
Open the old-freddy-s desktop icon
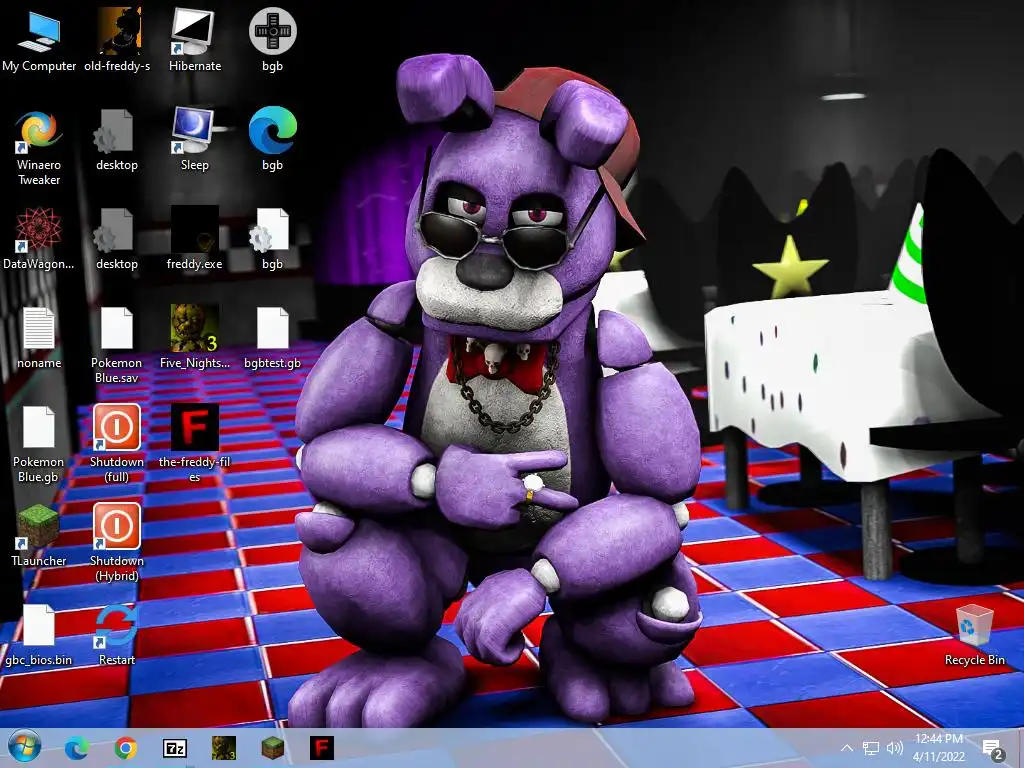tap(117, 40)
